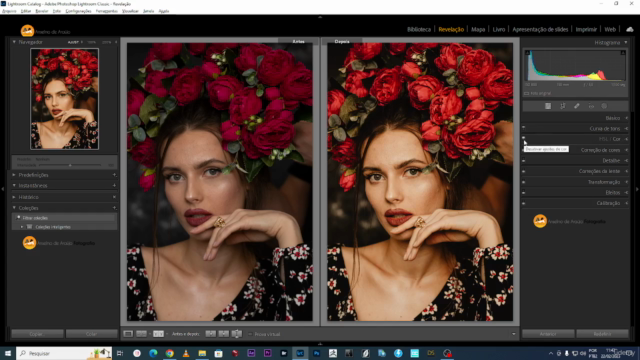Screen dimensions: 640x360
Task: Click the Colar button
Action: click(x=91, y=334)
